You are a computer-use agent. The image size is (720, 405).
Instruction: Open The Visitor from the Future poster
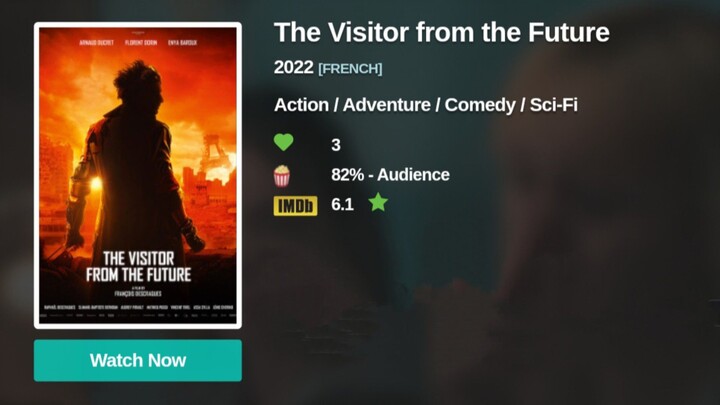pyautogui.click(x=138, y=175)
